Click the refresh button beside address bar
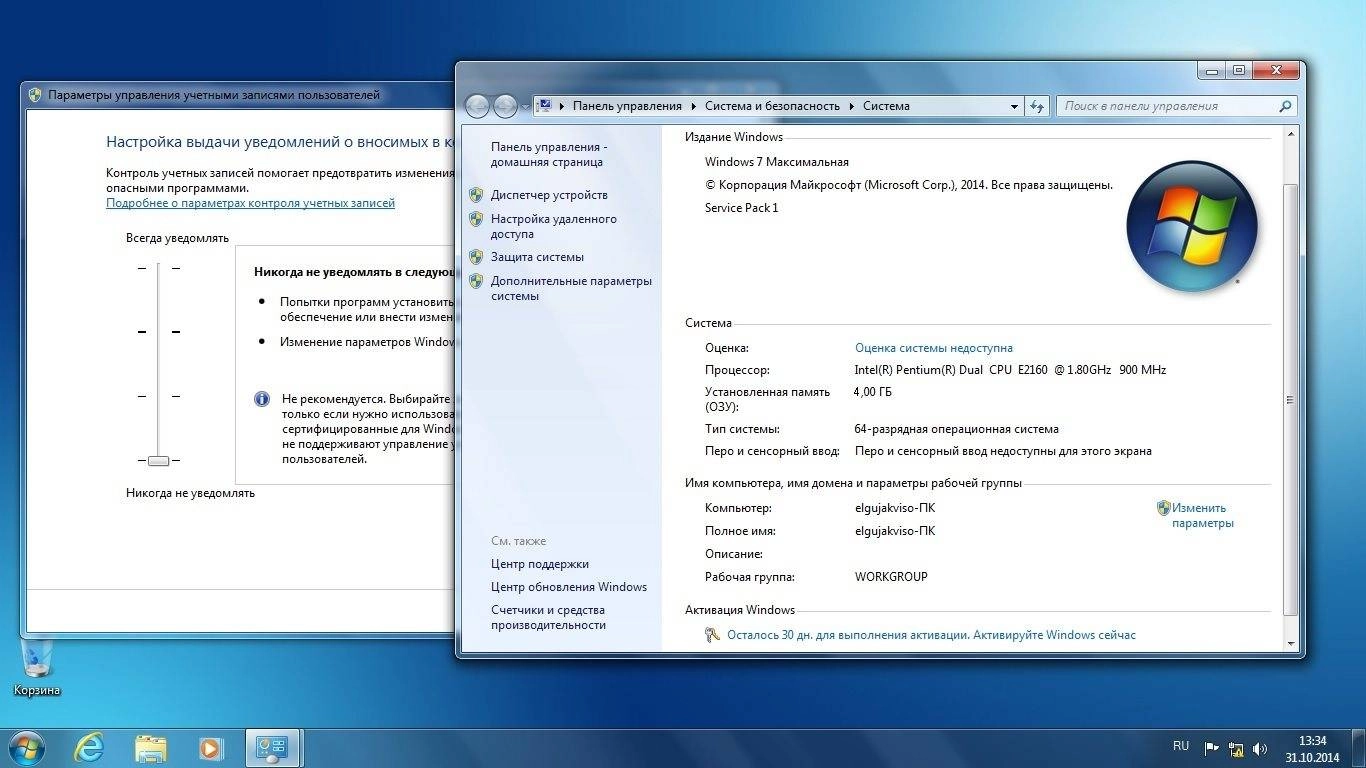Screen dimensions: 1366x768 pyautogui.click(x=1037, y=106)
